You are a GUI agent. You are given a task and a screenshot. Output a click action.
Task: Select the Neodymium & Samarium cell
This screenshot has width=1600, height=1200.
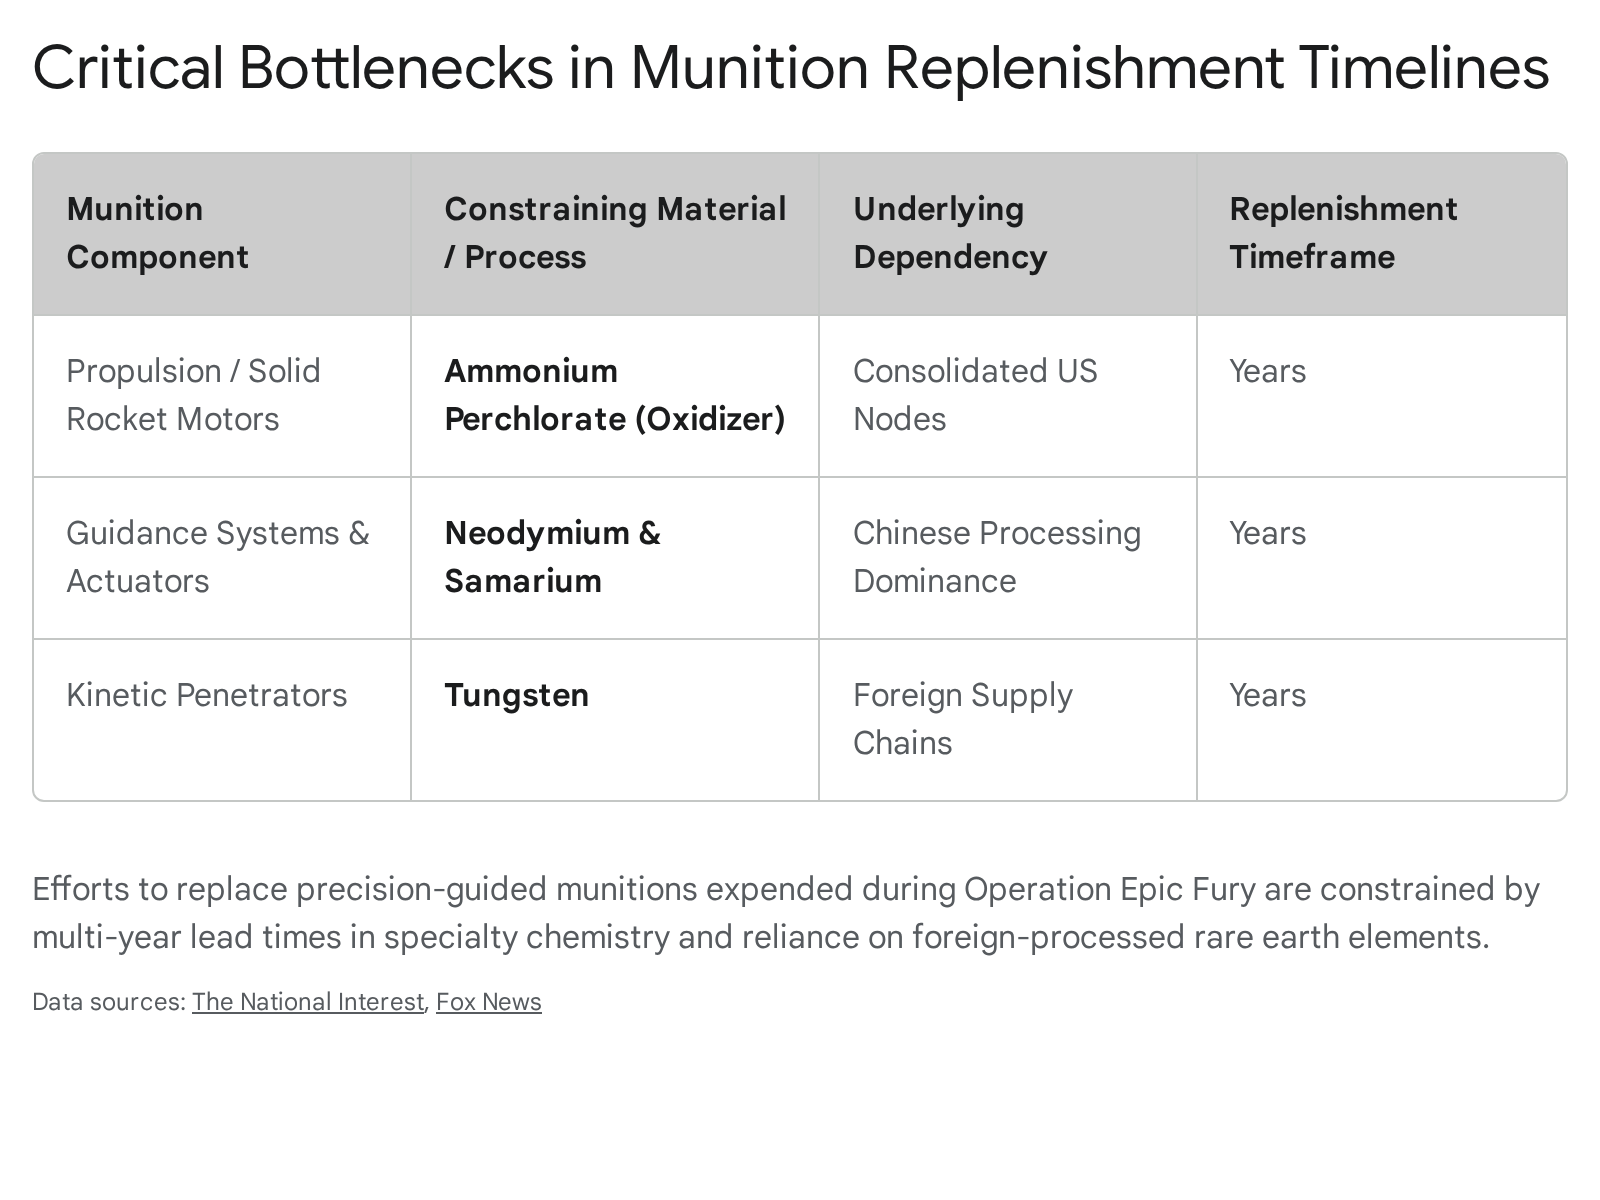(x=552, y=557)
